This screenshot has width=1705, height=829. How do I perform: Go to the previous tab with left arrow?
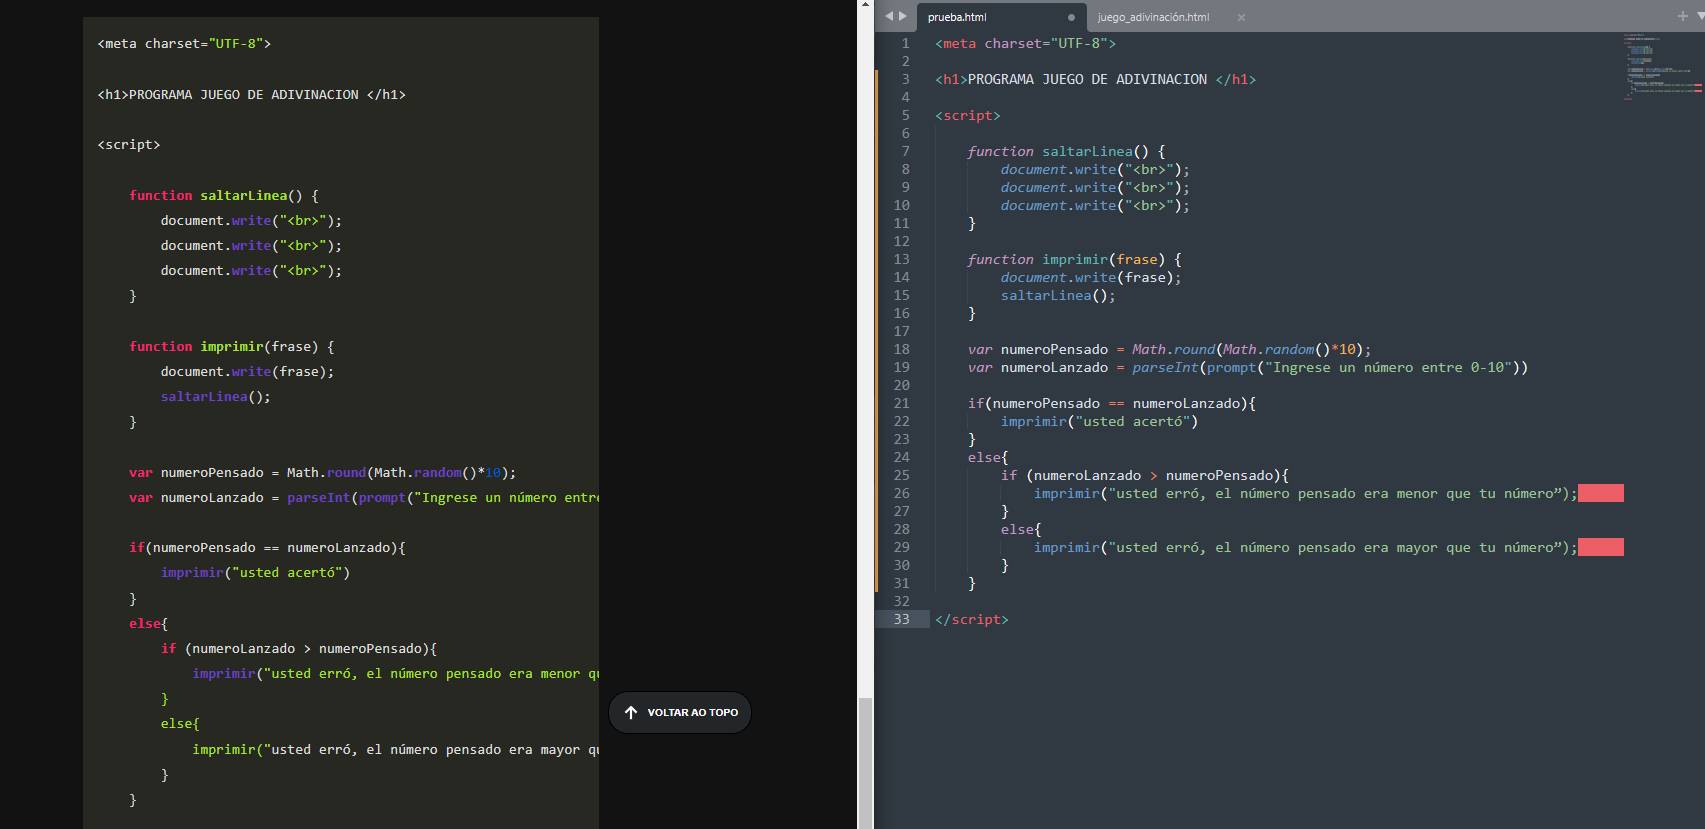pos(889,16)
